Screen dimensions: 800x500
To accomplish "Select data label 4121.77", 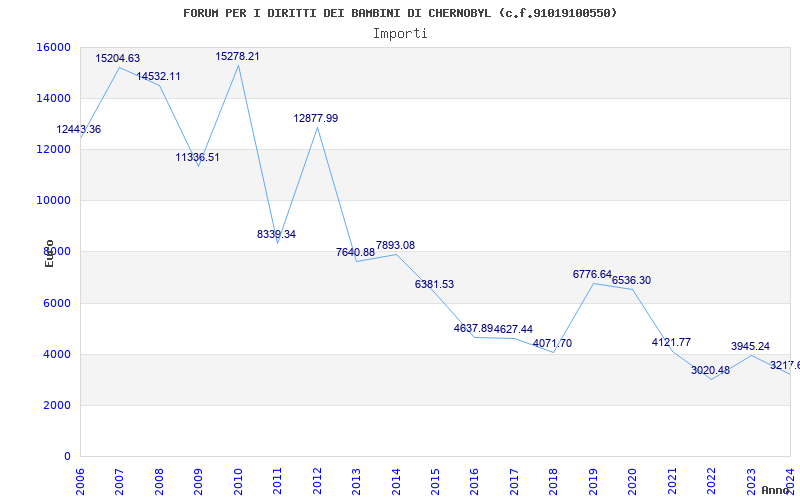I will pyautogui.click(x=671, y=342).
